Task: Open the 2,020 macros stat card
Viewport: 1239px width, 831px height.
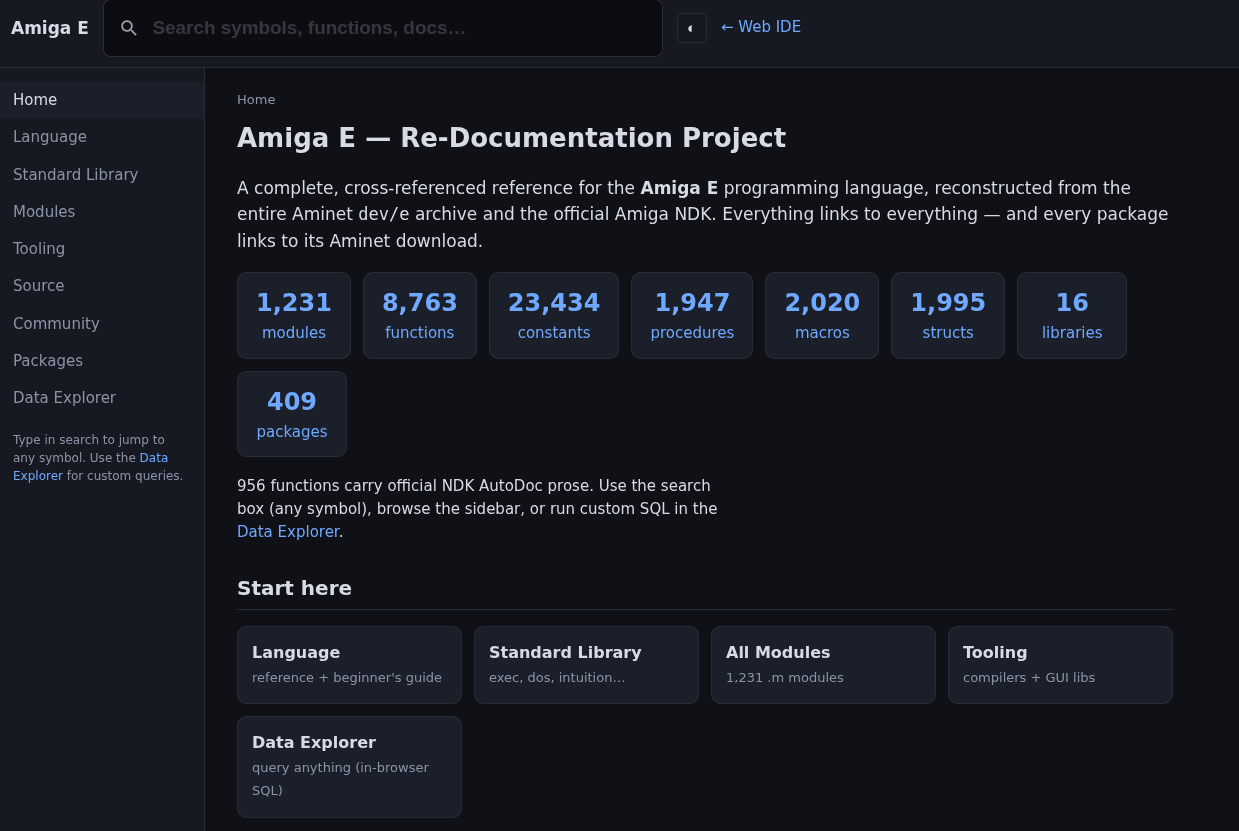Action: pyautogui.click(x=822, y=315)
